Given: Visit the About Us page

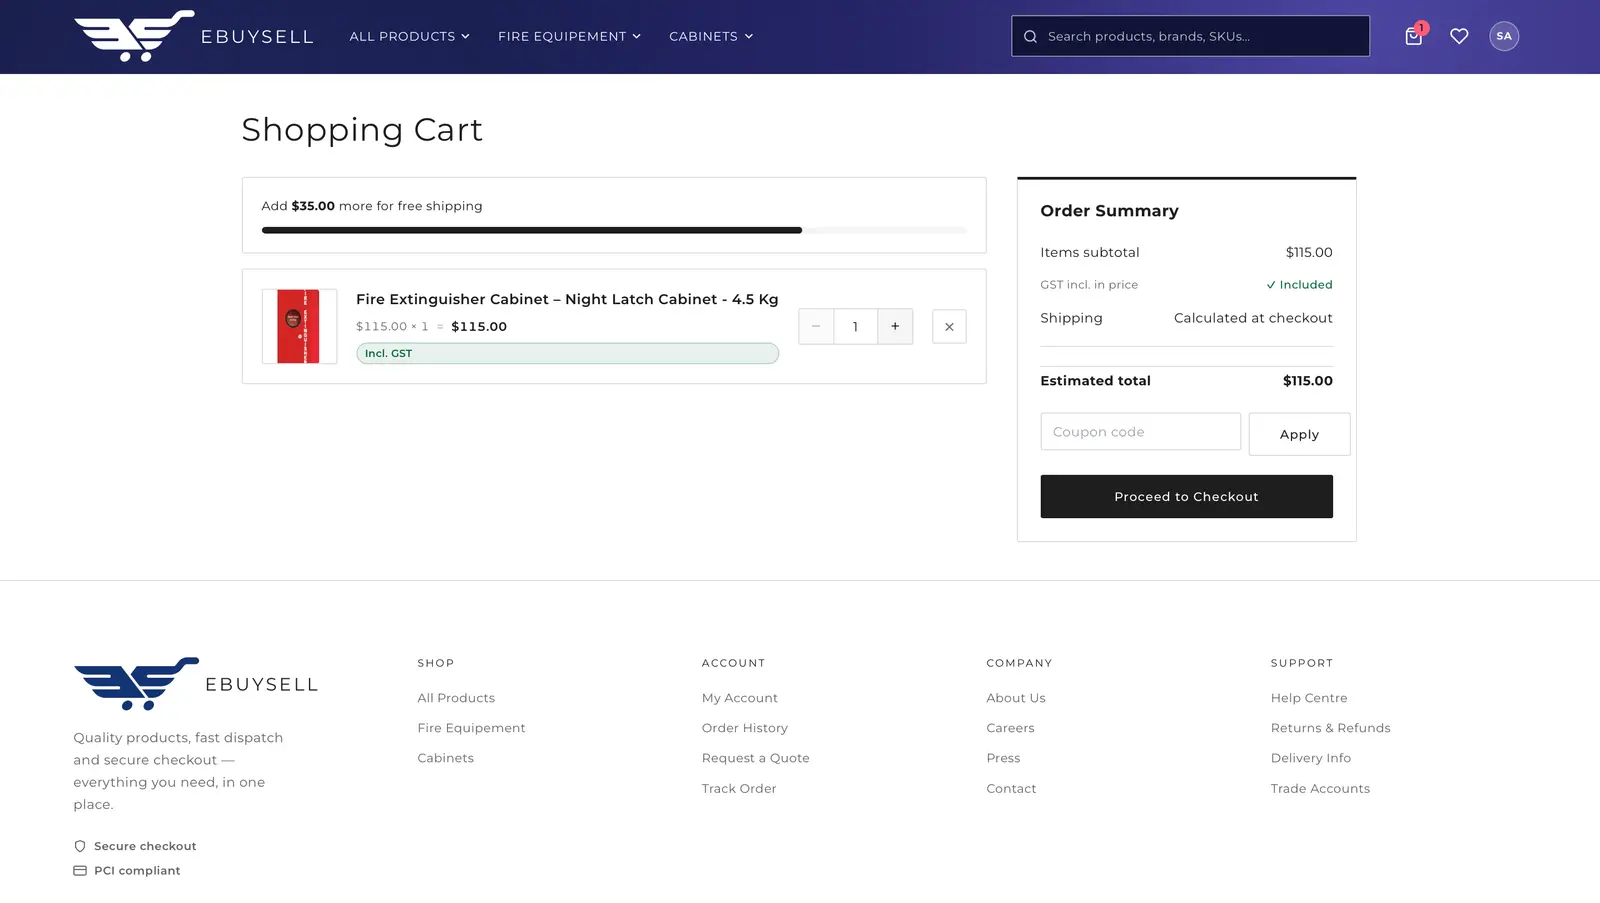Looking at the screenshot, I should 1015,698.
